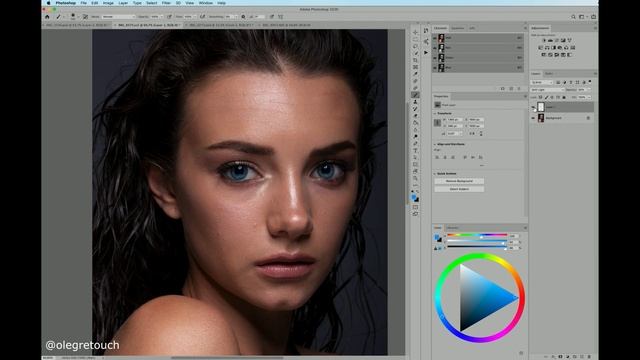640x360 pixels.
Task: Select the Move tool in the toolbar
Action: tap(416, 32)
